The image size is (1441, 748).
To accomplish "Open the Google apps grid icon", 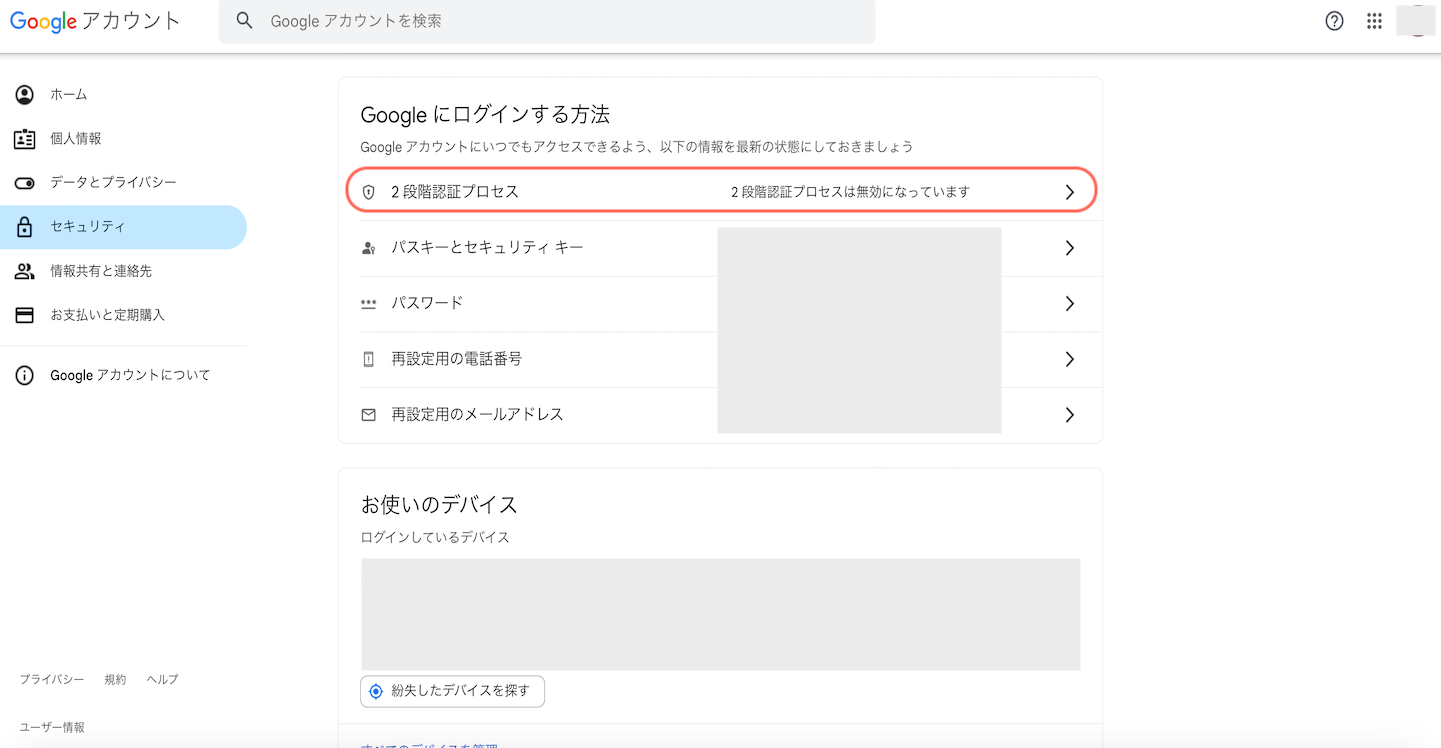I will (1374, 21).
